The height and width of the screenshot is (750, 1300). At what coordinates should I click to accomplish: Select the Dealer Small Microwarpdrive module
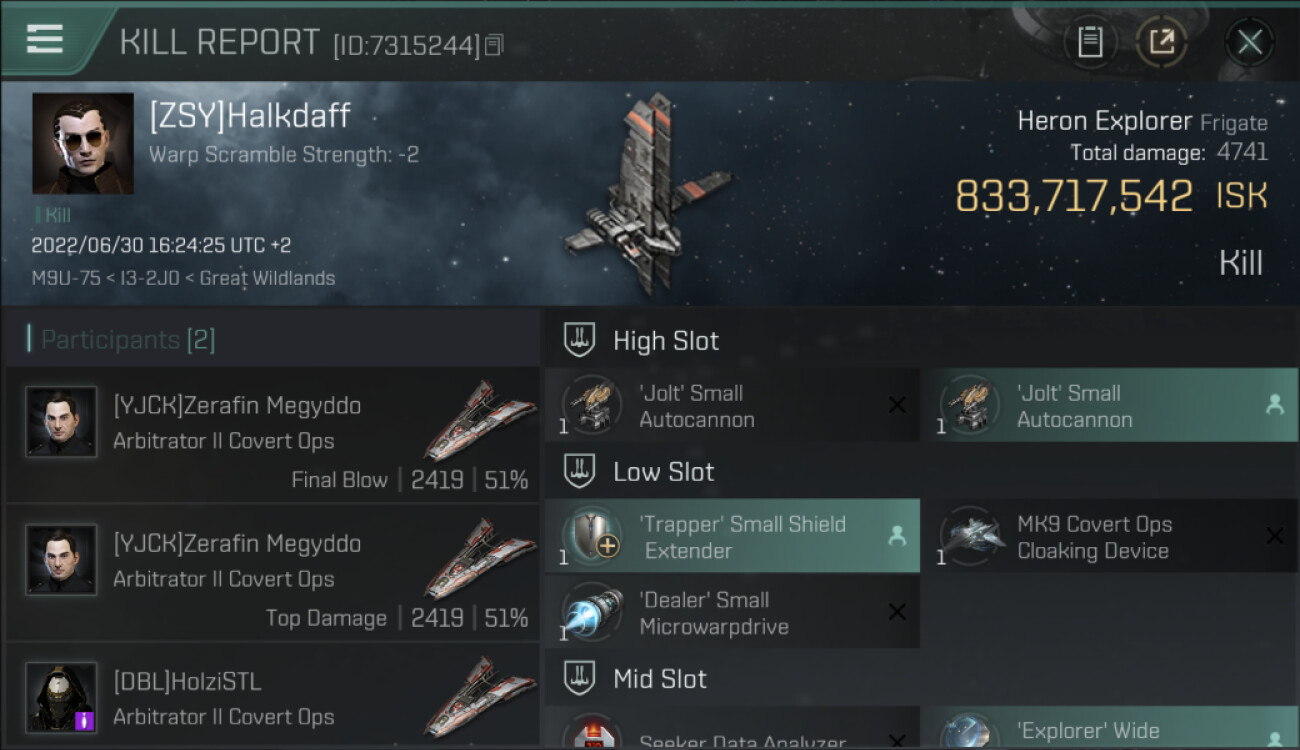732,613
